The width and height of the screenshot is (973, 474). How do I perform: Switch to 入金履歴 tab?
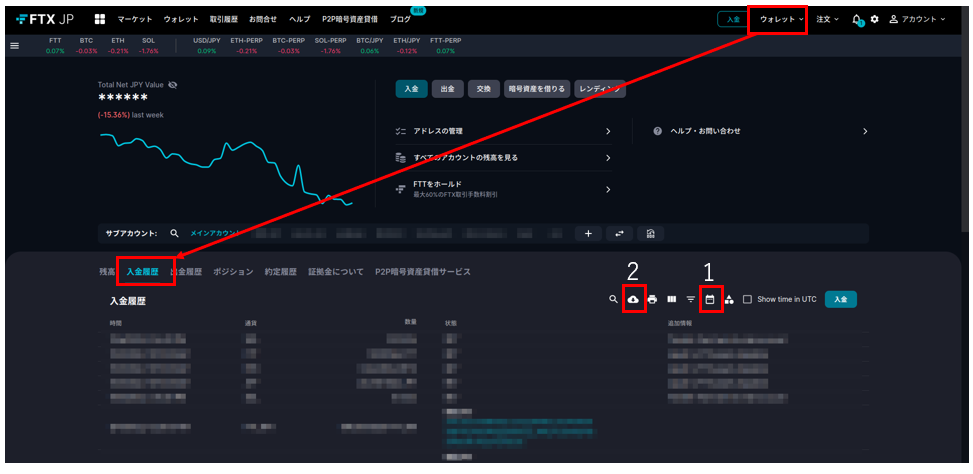tap(143, 272)
